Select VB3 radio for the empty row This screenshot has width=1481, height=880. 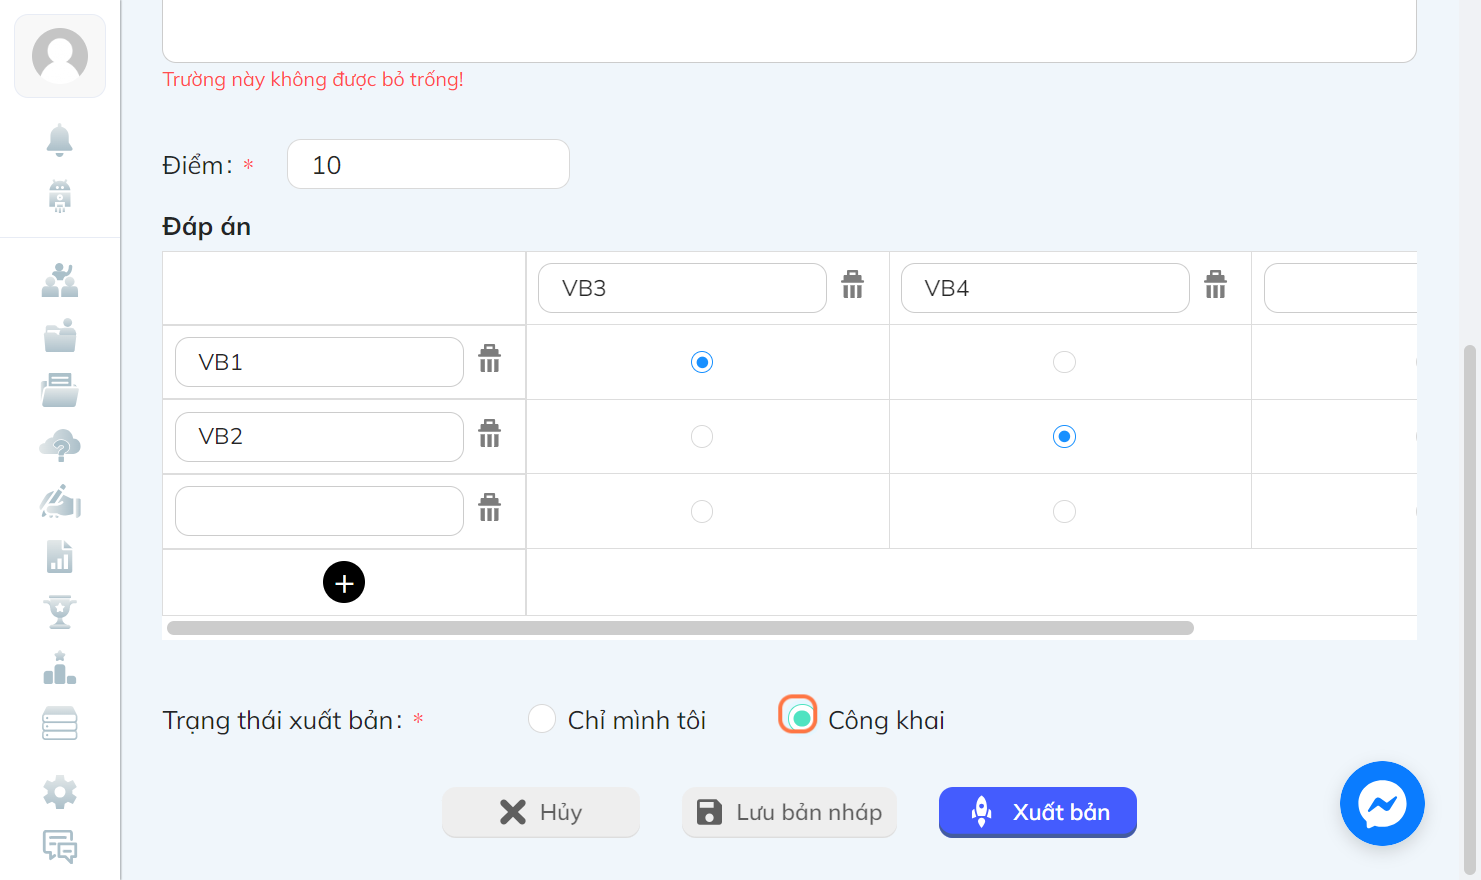tap(702, 511)
